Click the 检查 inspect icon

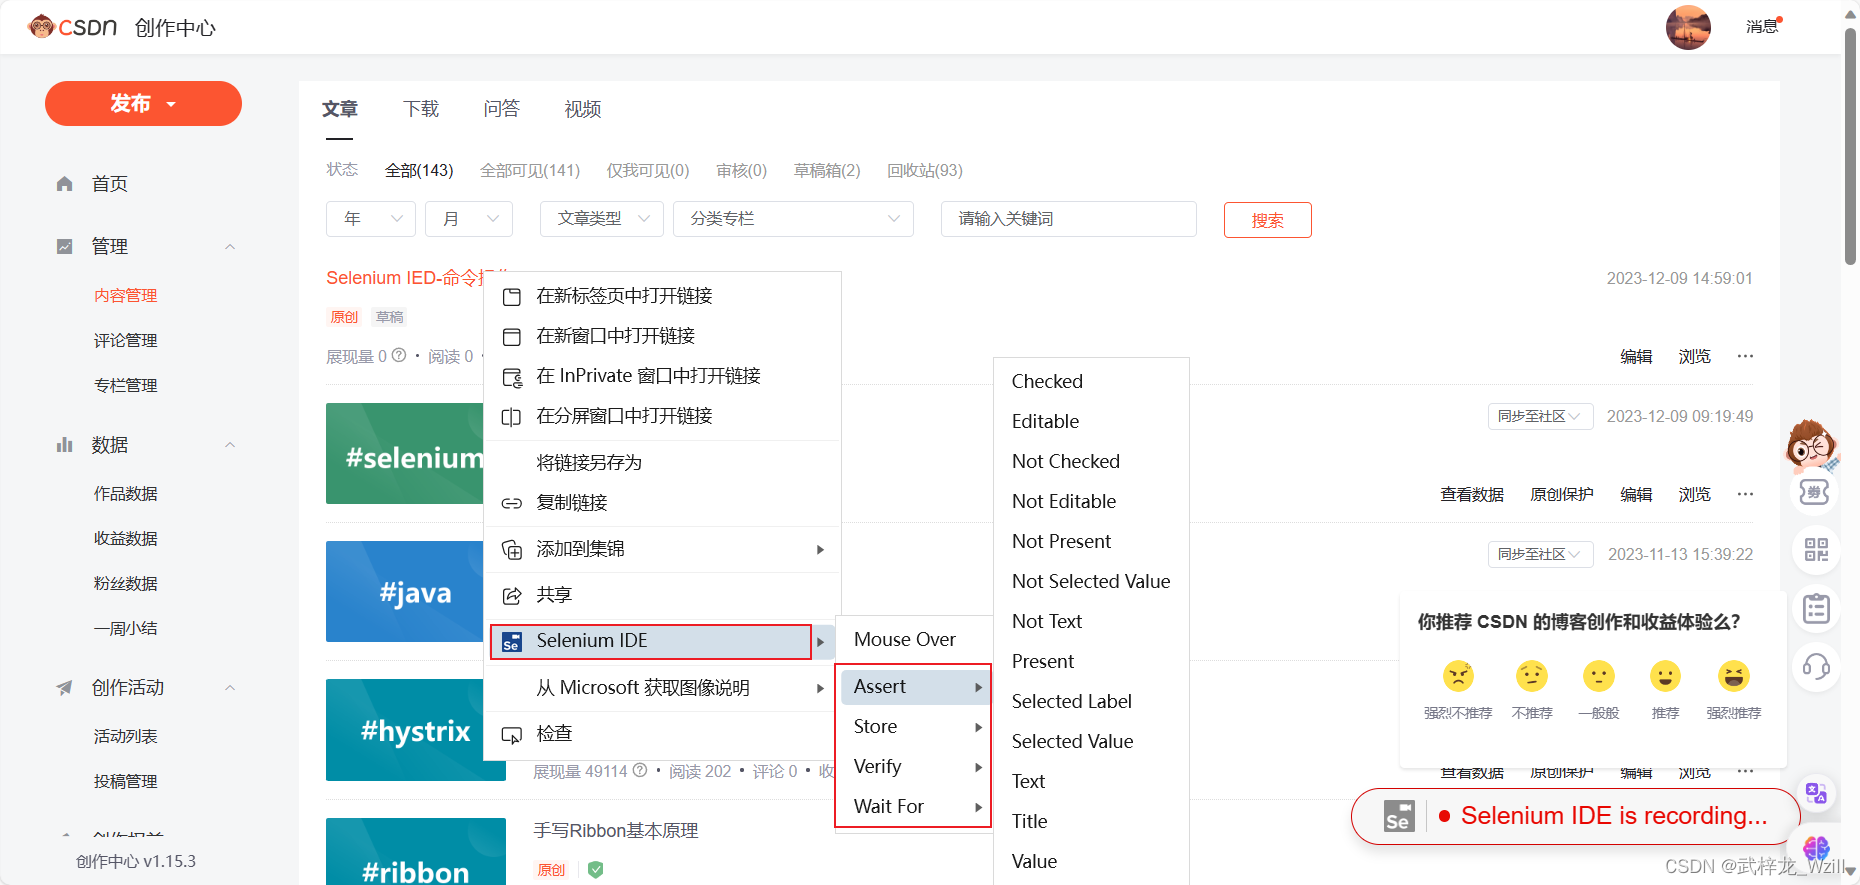[511, 735]
